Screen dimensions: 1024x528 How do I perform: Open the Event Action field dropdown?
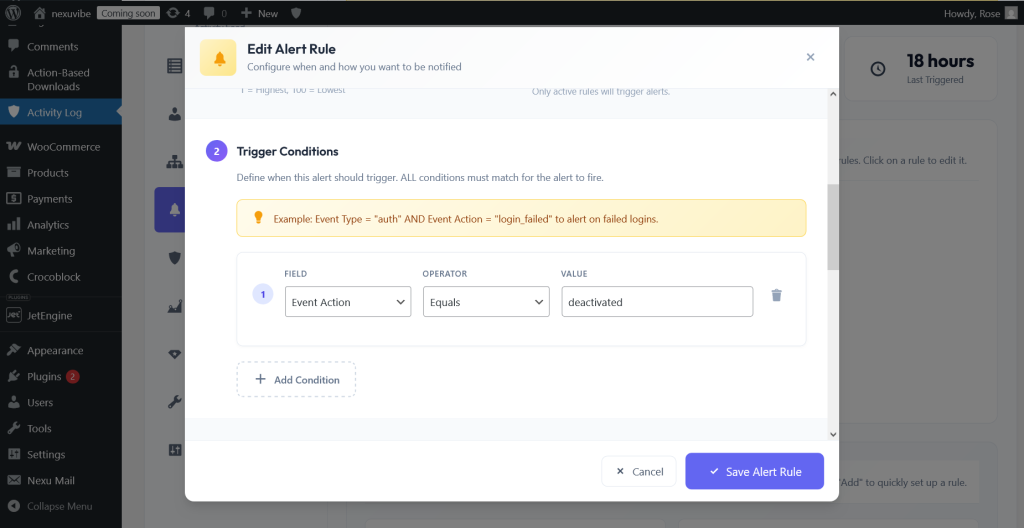[348, 302]
